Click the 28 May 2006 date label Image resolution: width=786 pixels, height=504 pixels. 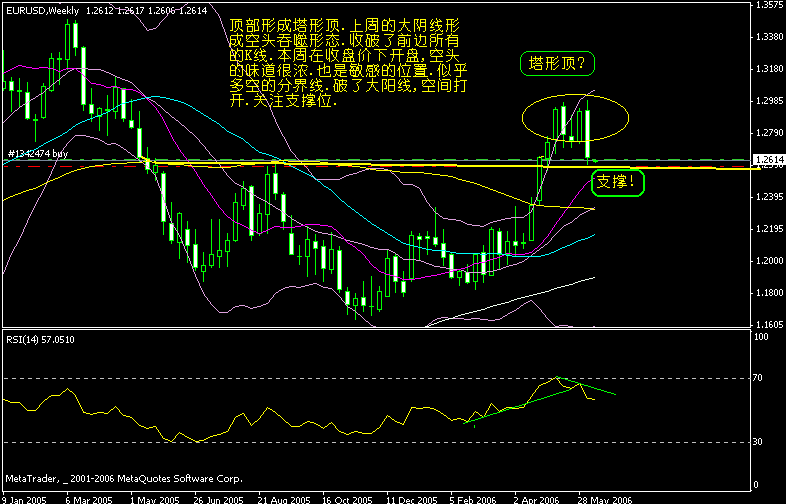605,499
